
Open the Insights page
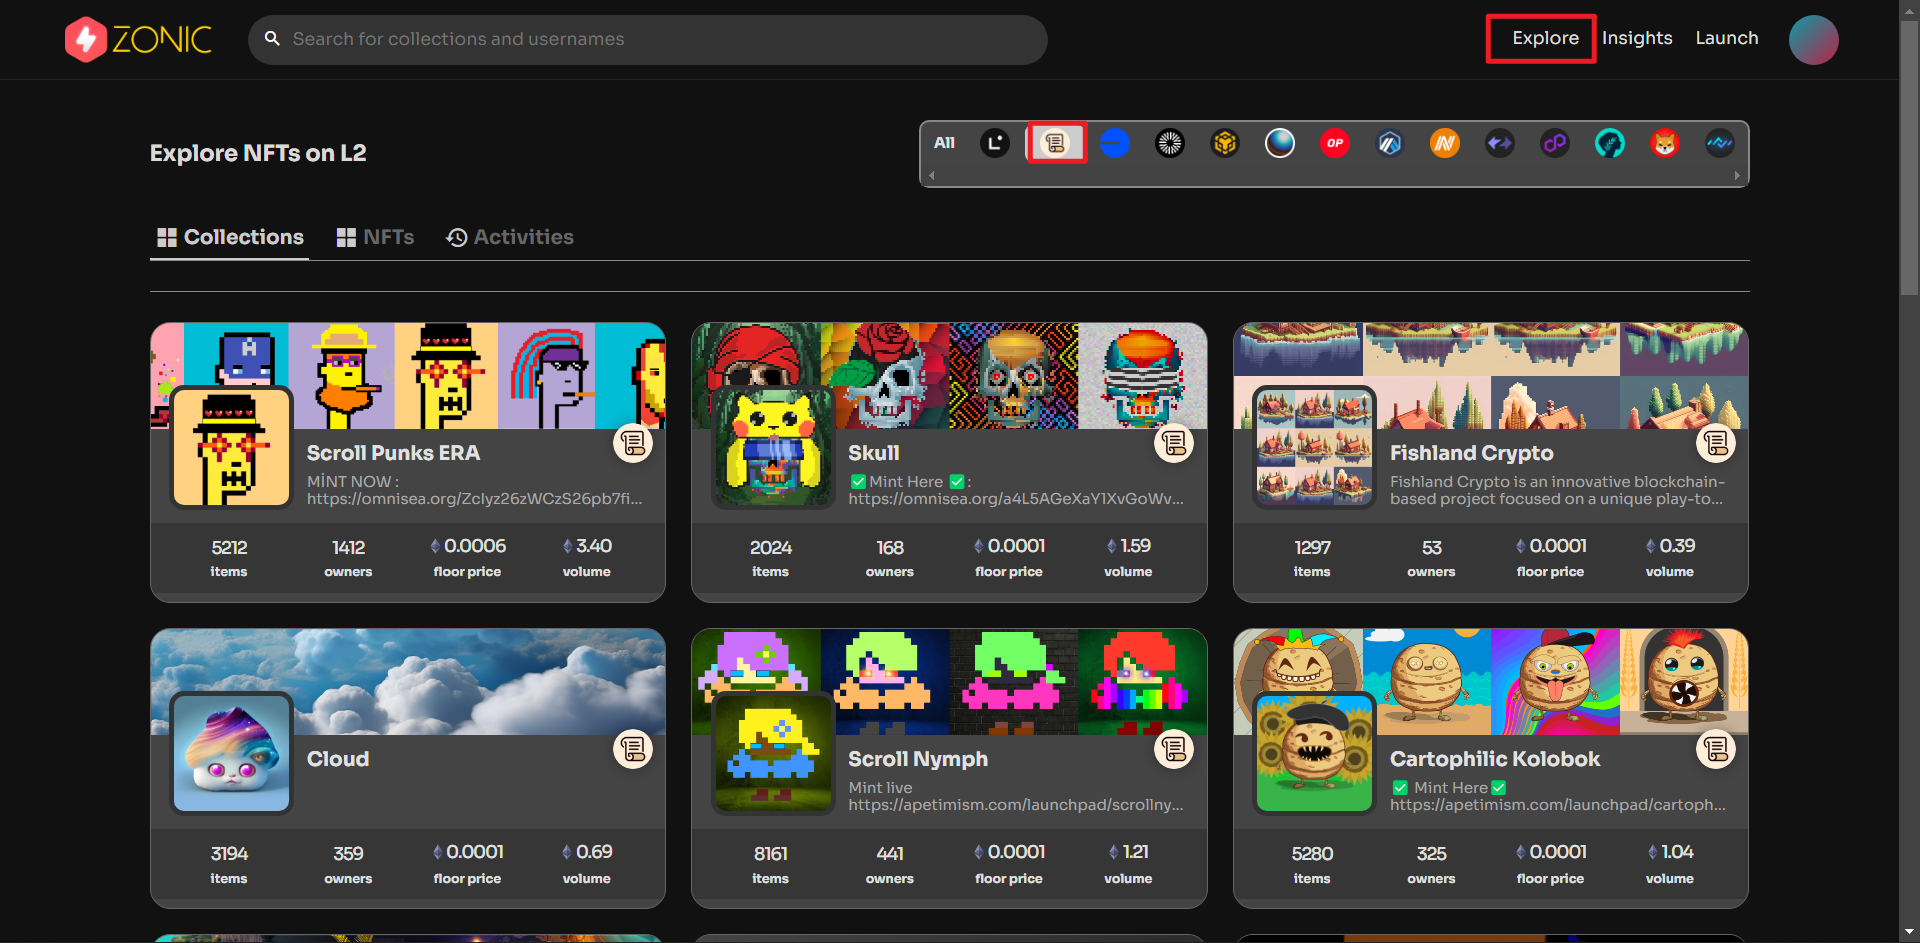point(1637,38)
